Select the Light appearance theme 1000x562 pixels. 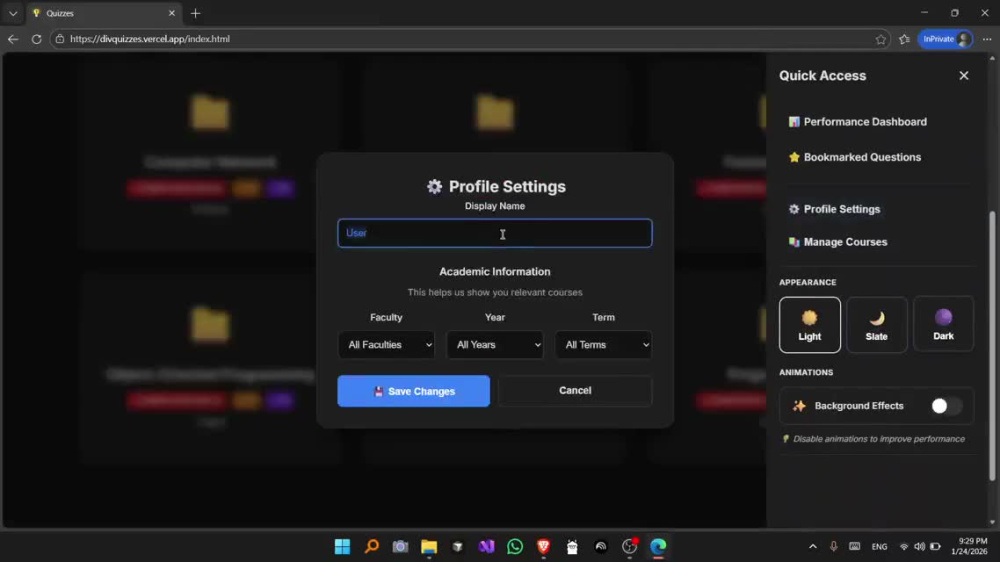coord(809,325)
